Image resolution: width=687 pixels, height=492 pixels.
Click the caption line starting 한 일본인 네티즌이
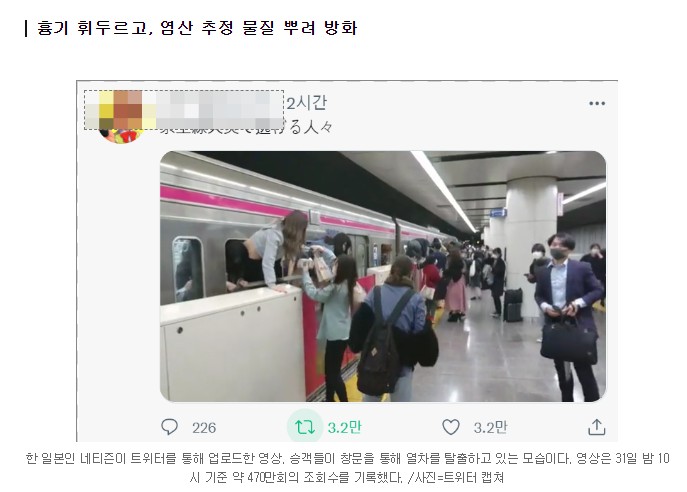point(347,459)
